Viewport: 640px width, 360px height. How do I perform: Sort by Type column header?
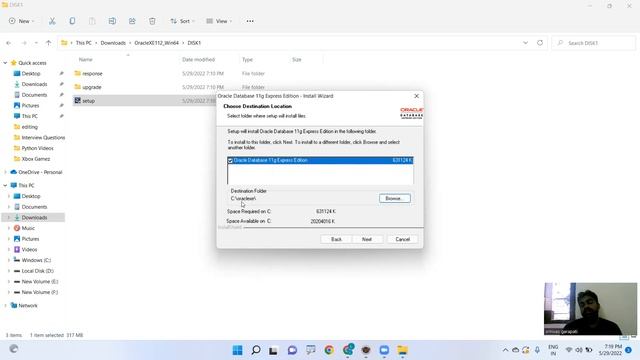click(247, 60)
